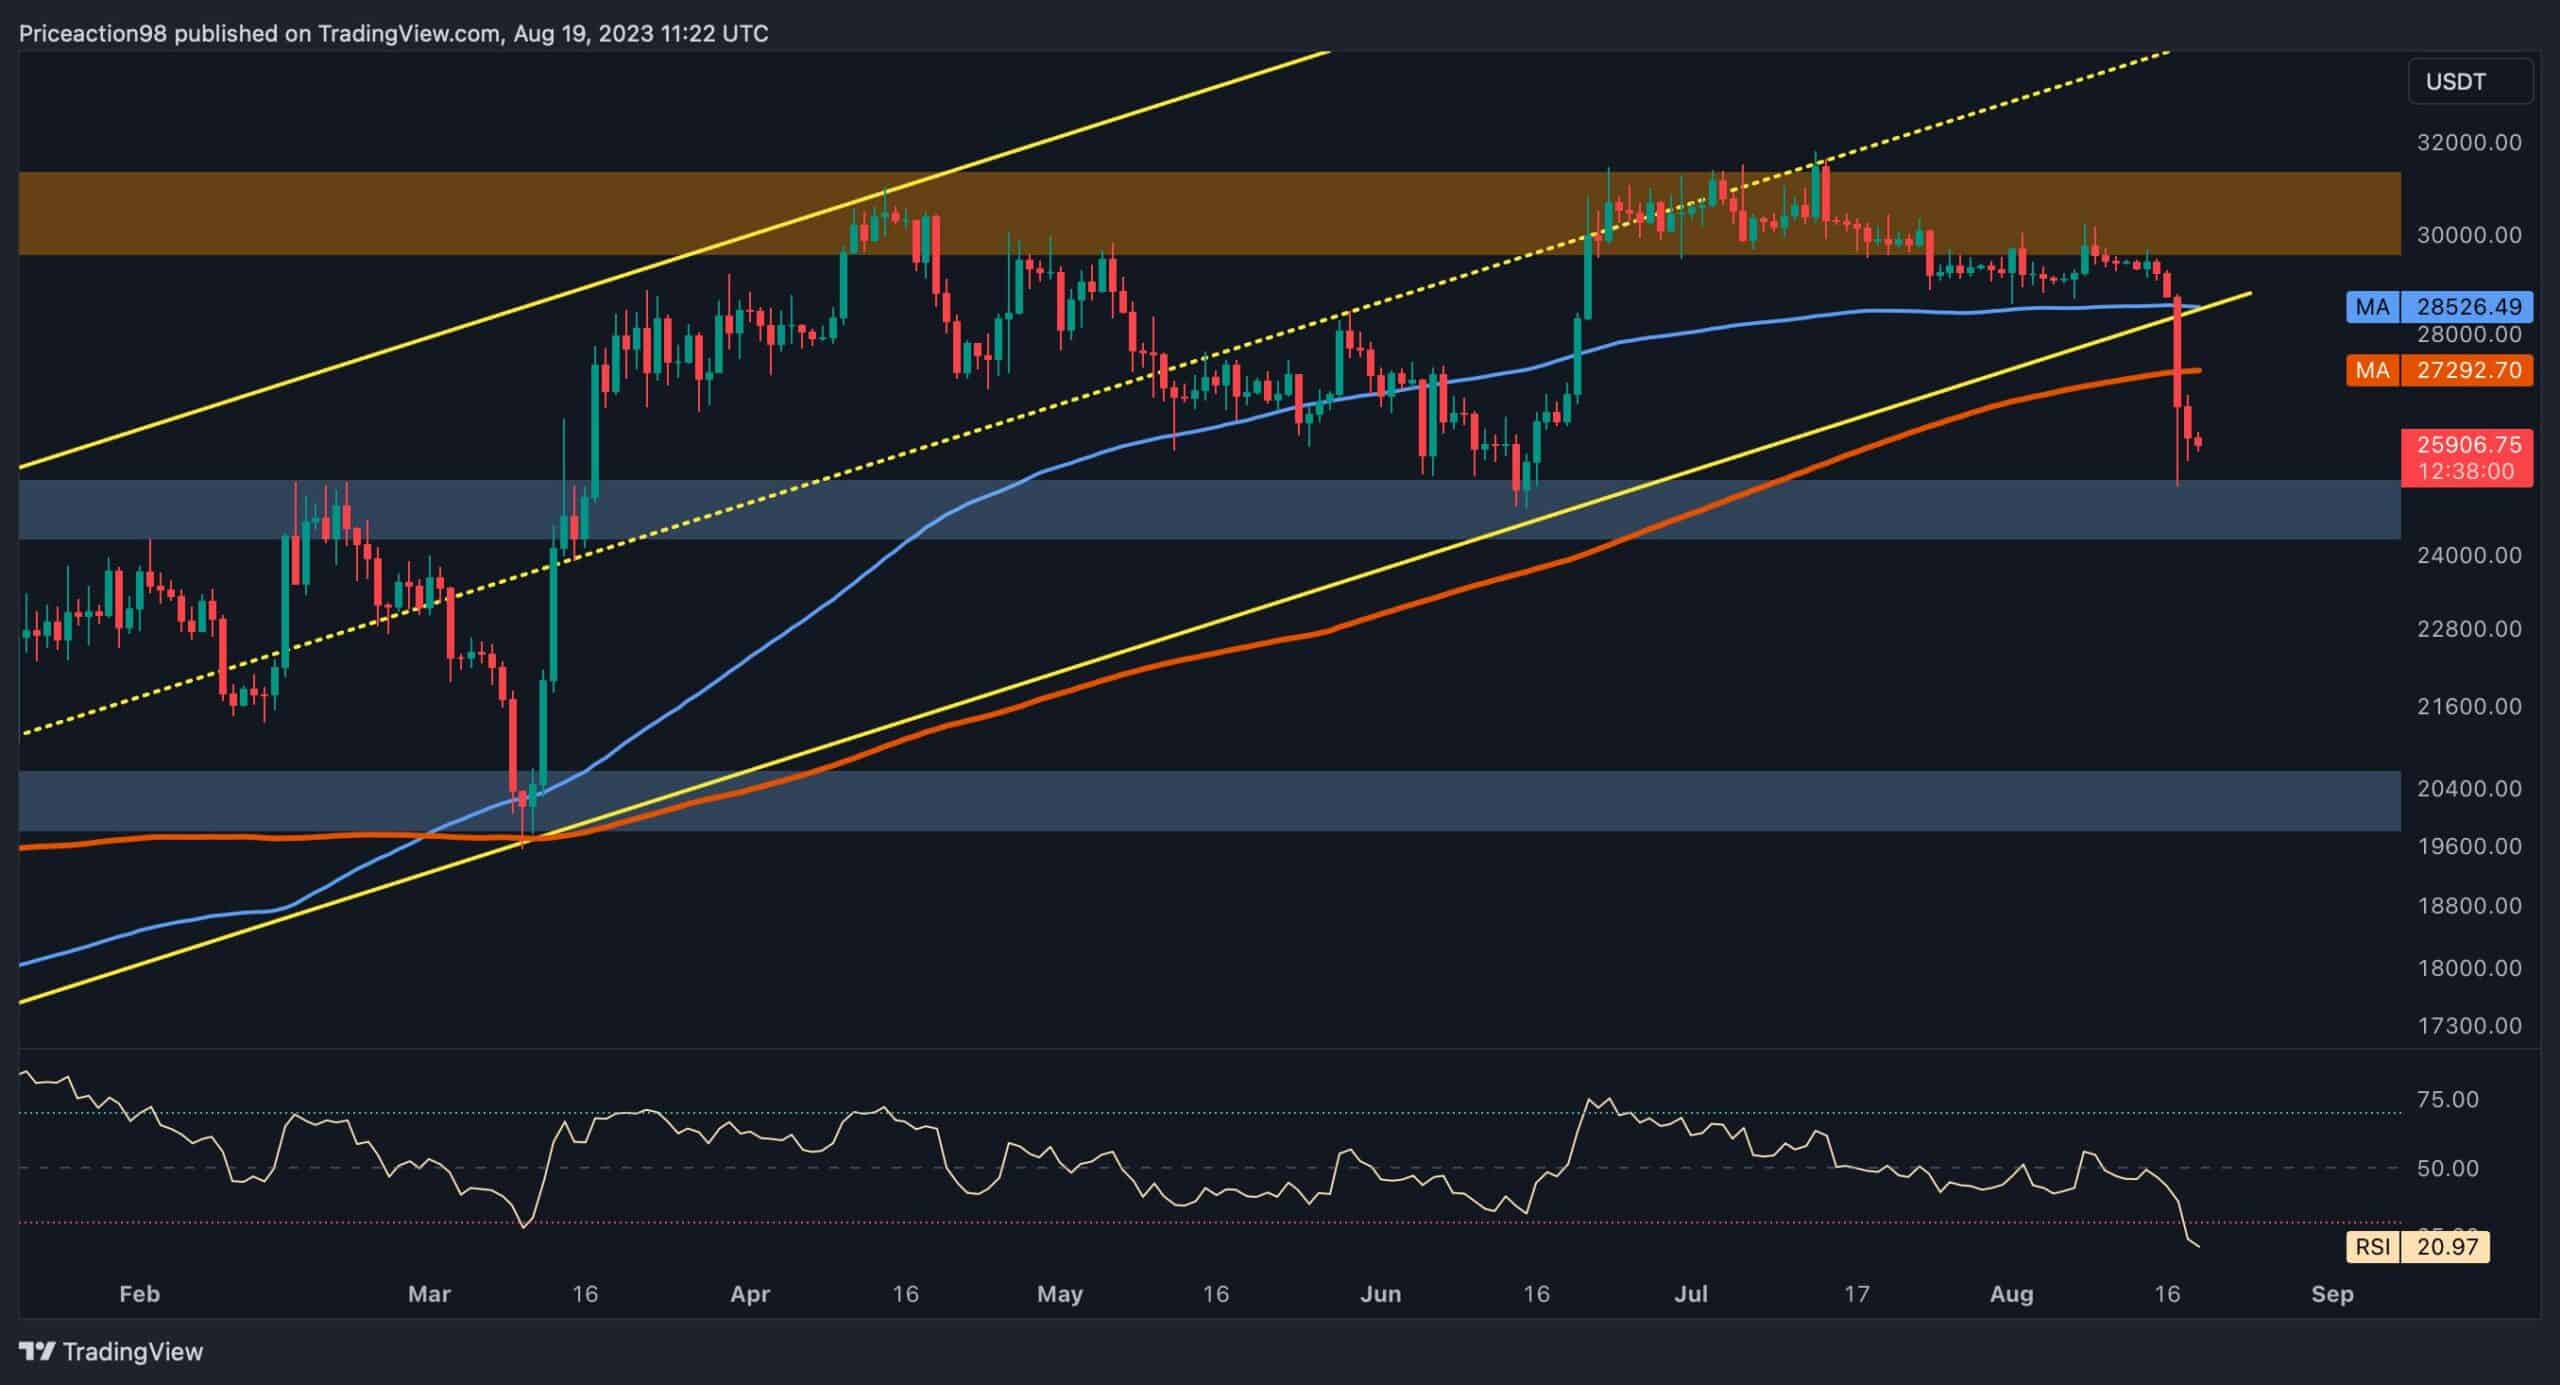
Task: Click the Priceaction98 published header text
Action: click(394, 34)
